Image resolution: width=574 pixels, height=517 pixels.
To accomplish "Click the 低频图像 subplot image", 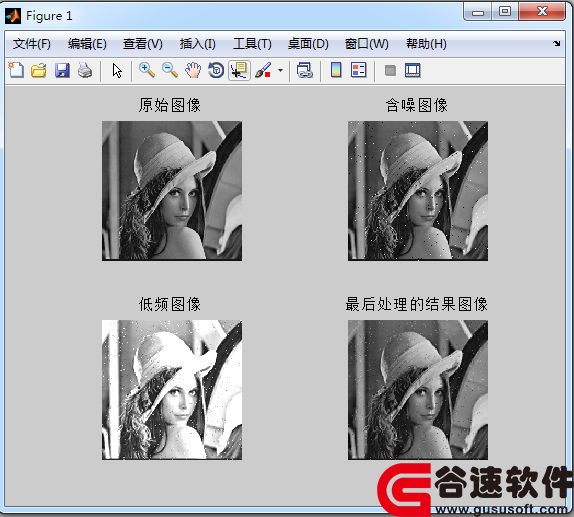I will tap(172, 390).
